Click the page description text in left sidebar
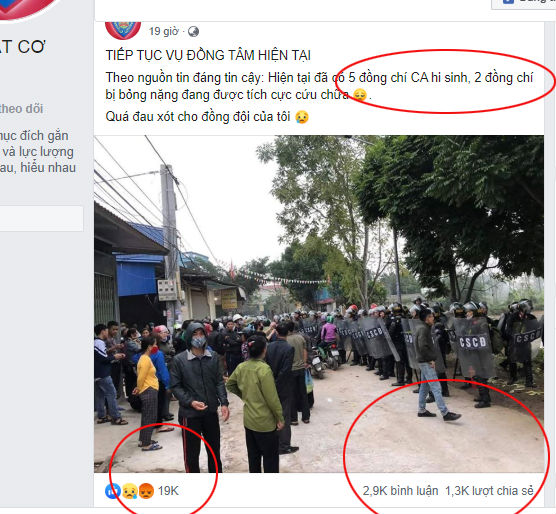The image size is (556, 514). click(x=38, y=151)
